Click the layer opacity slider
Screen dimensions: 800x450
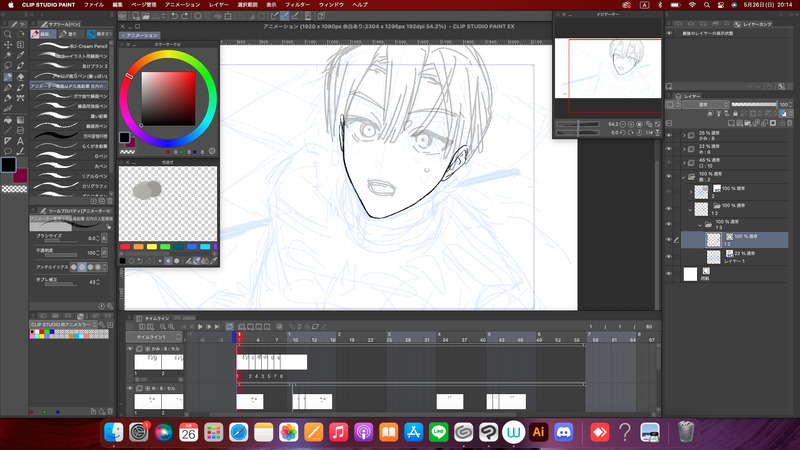tap(754, 104)
